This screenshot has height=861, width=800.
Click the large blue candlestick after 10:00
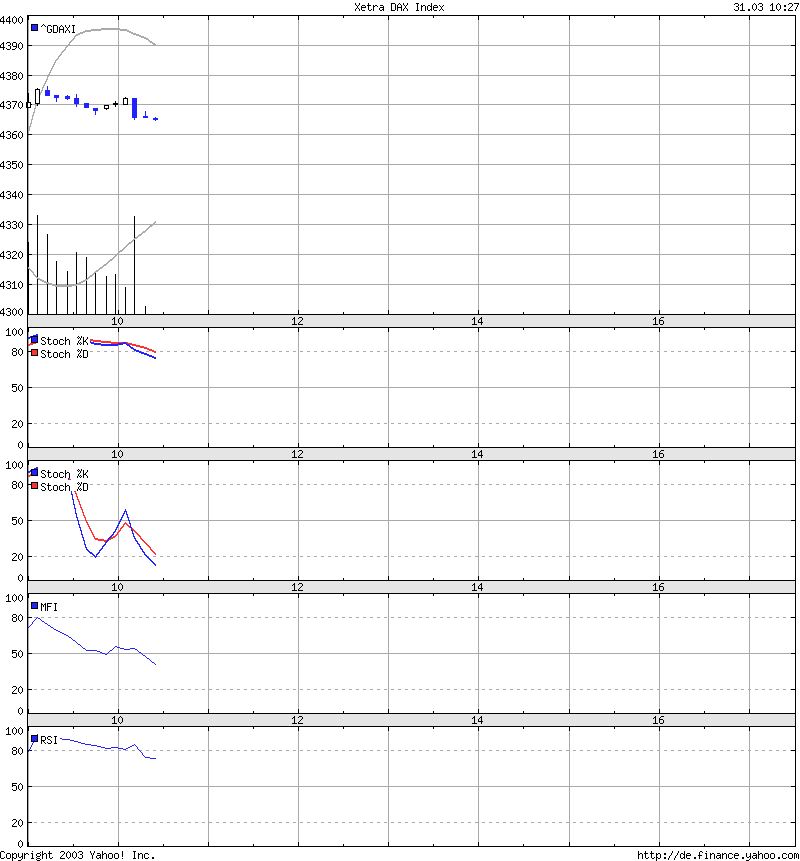tap(135, 108)
